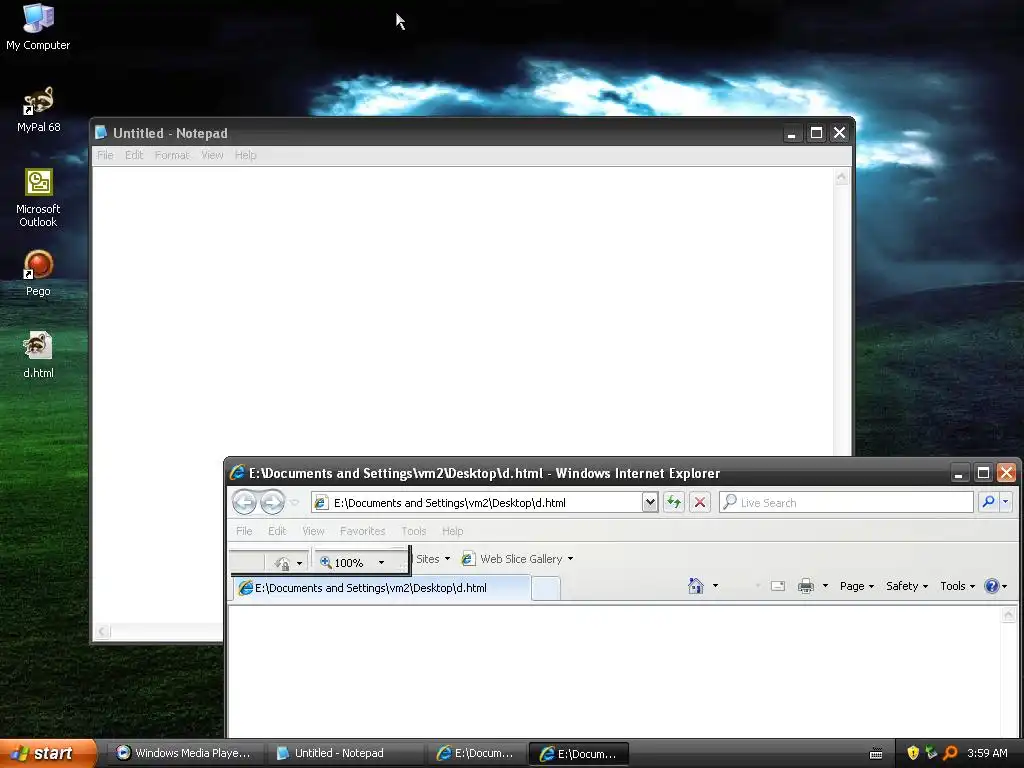Open Internet Explorer's View menu

(313, 531)
